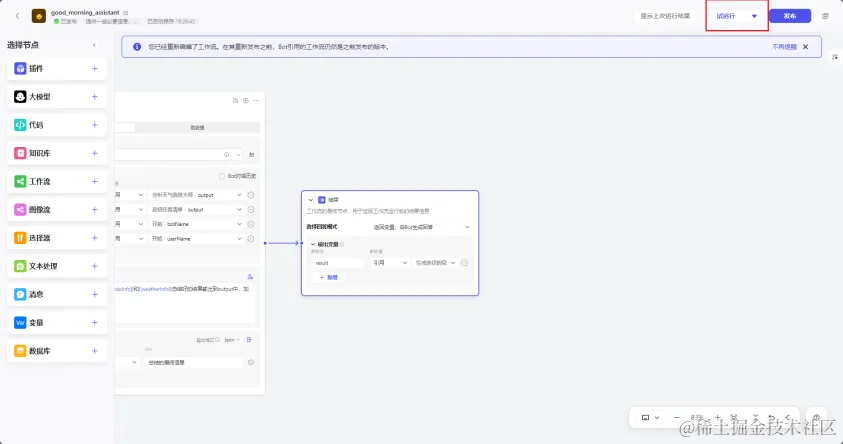Open the 开始 - botName dropdown
The width and height of the screenshot is (843, 444).
click(x=197, y=224)
